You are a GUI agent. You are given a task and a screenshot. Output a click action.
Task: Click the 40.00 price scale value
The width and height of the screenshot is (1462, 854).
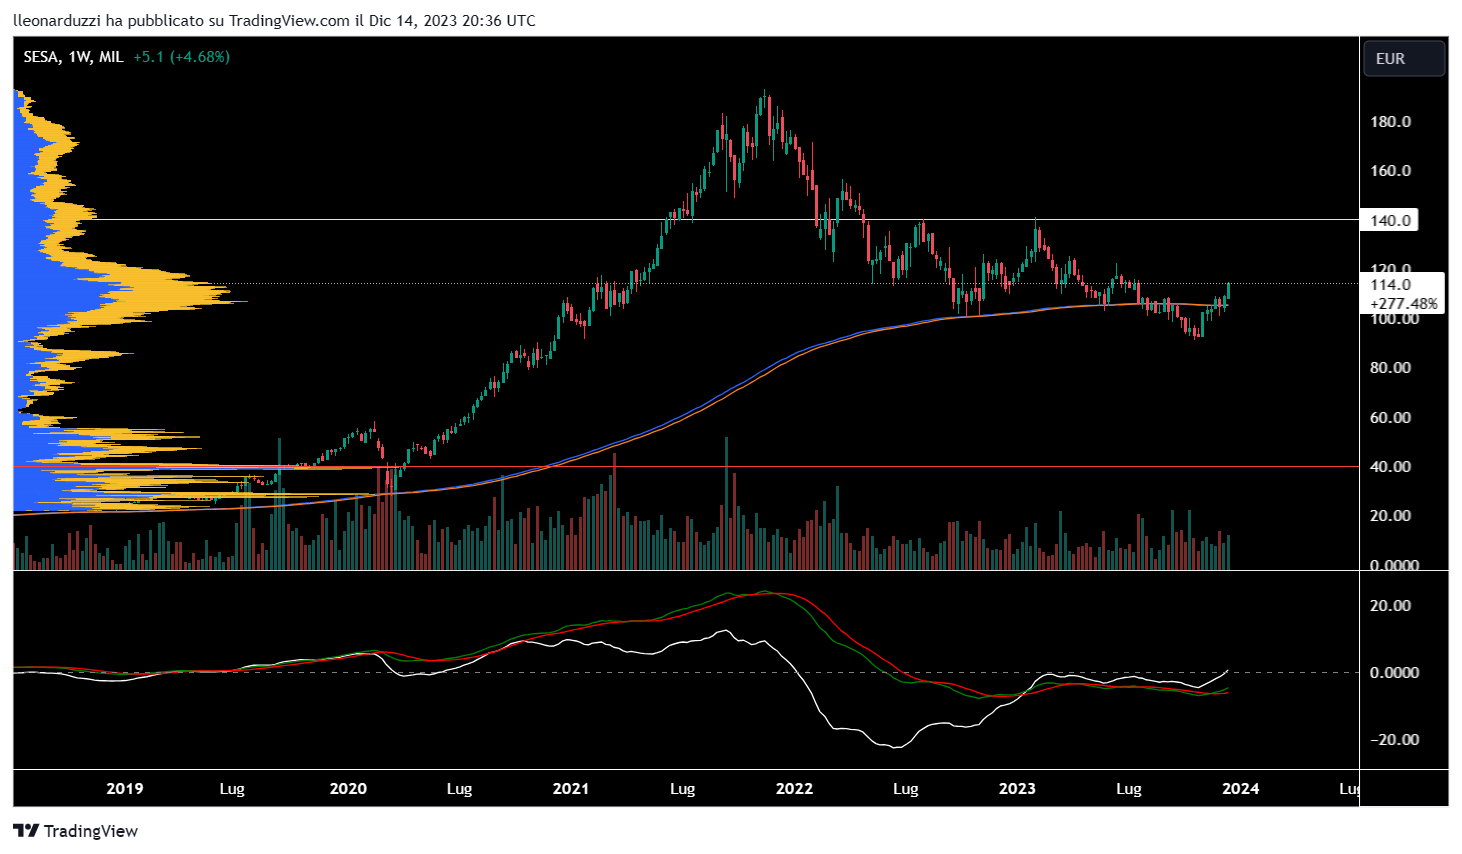coord(1390,467)
